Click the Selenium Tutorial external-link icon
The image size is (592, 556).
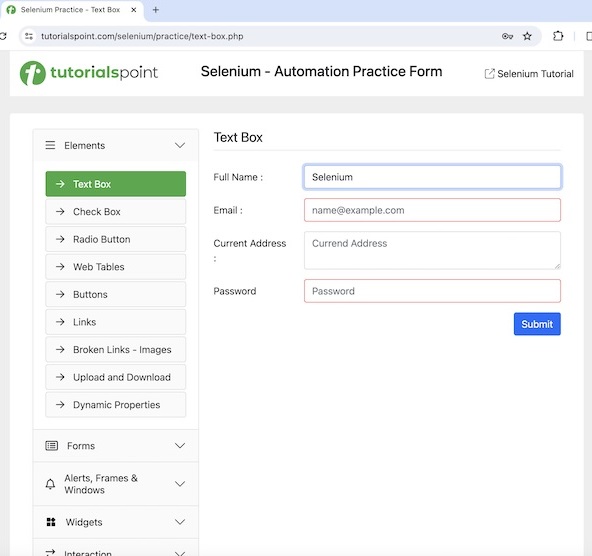[x=489, y=74]
